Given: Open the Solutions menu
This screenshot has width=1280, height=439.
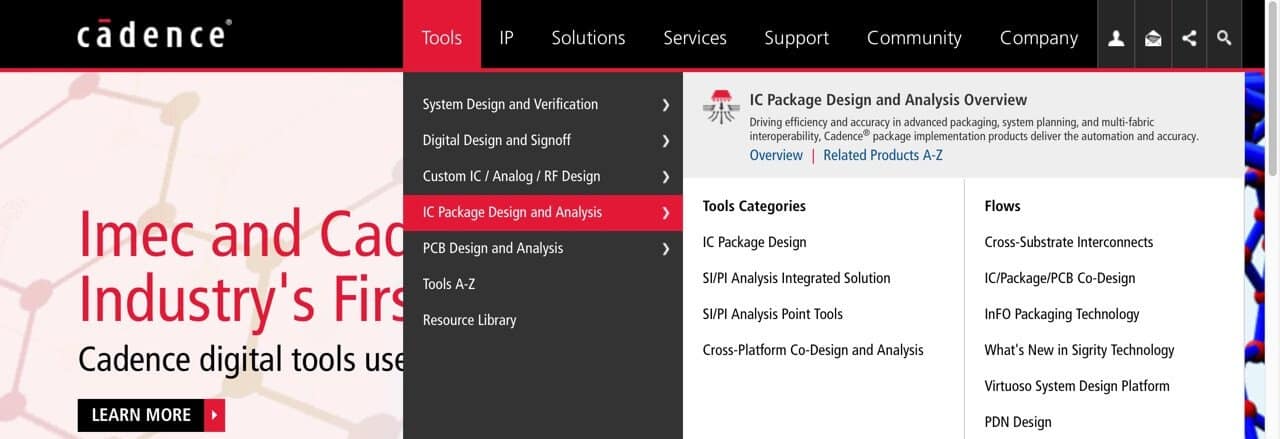Looking at the screenshot, I should coord(588,38).
